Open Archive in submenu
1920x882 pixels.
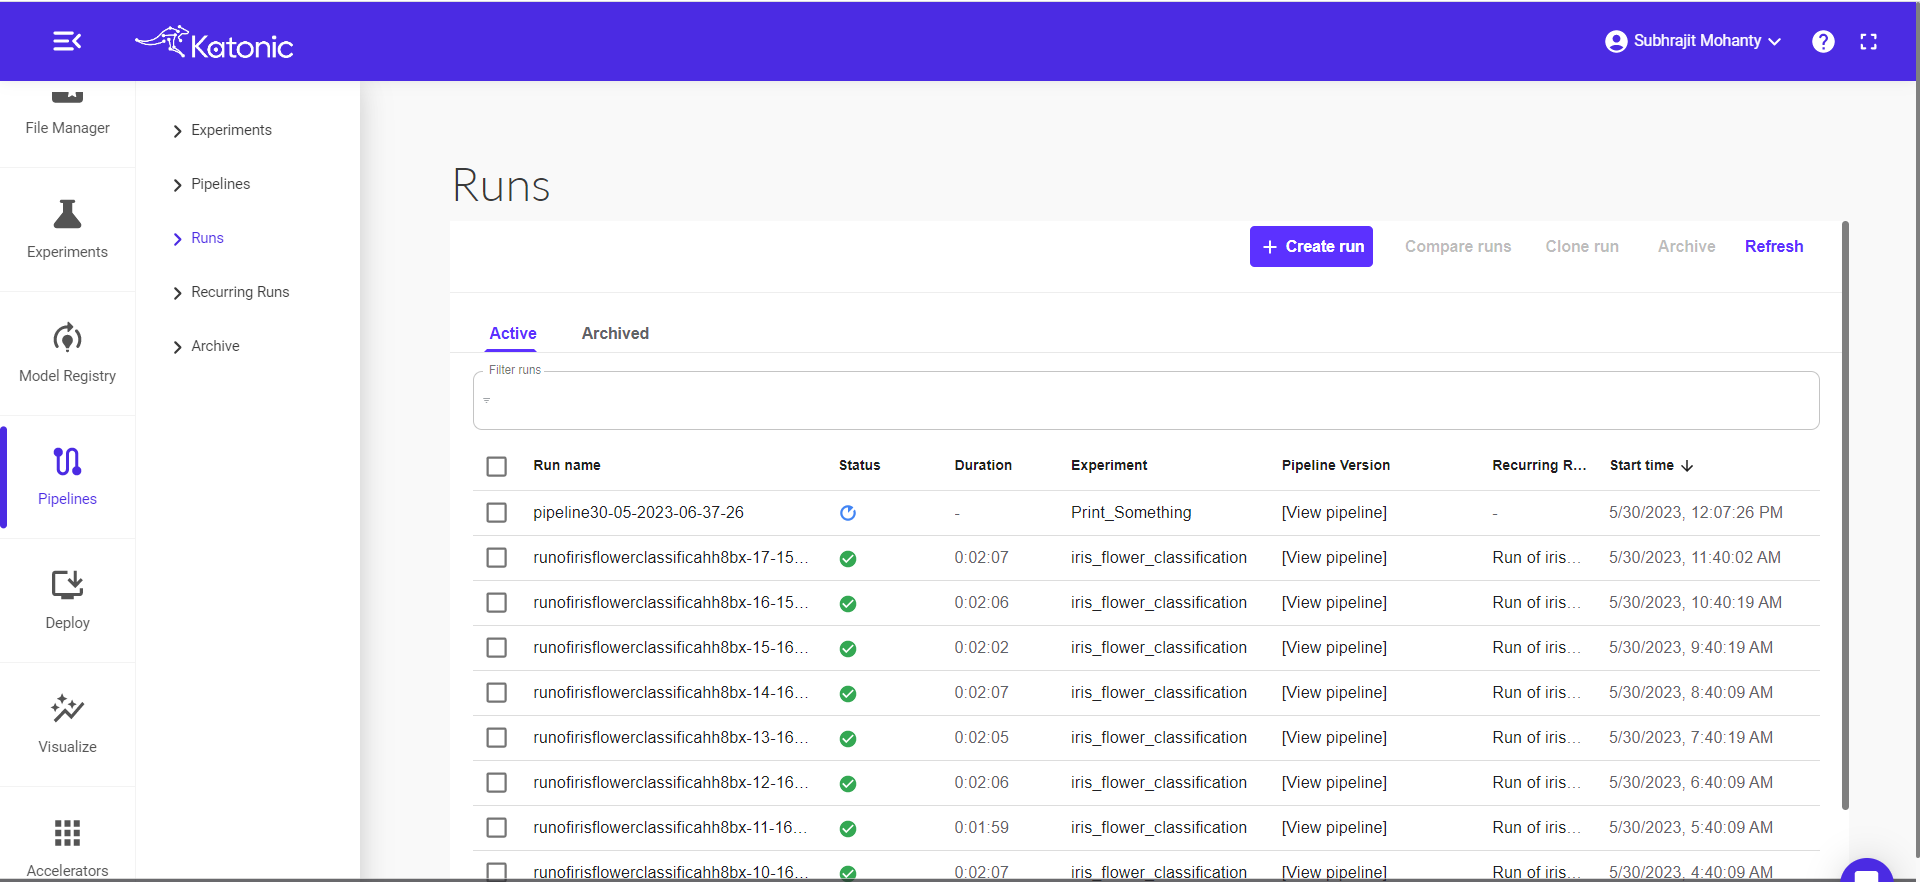point(215,346)
